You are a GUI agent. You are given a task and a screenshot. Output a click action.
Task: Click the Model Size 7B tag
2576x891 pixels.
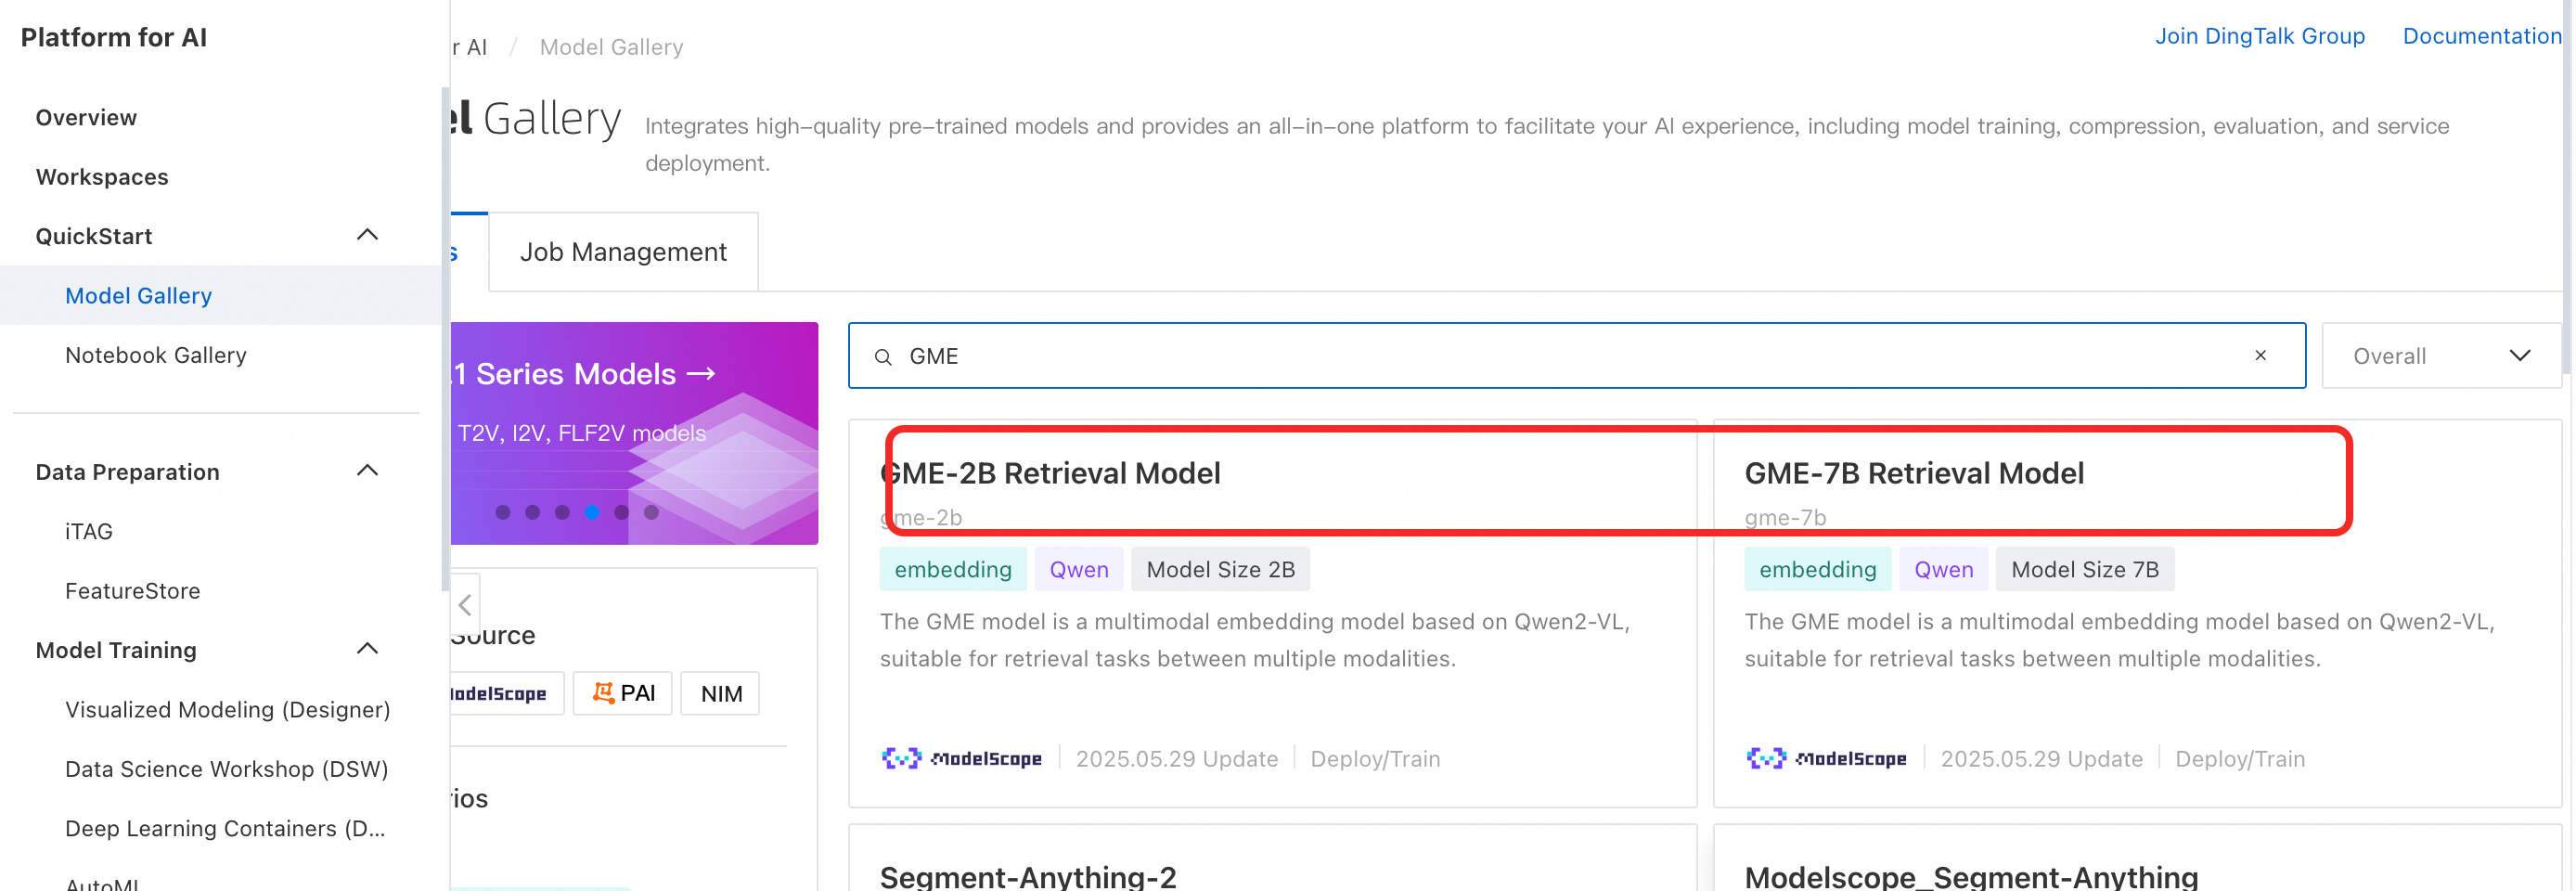2085,570
